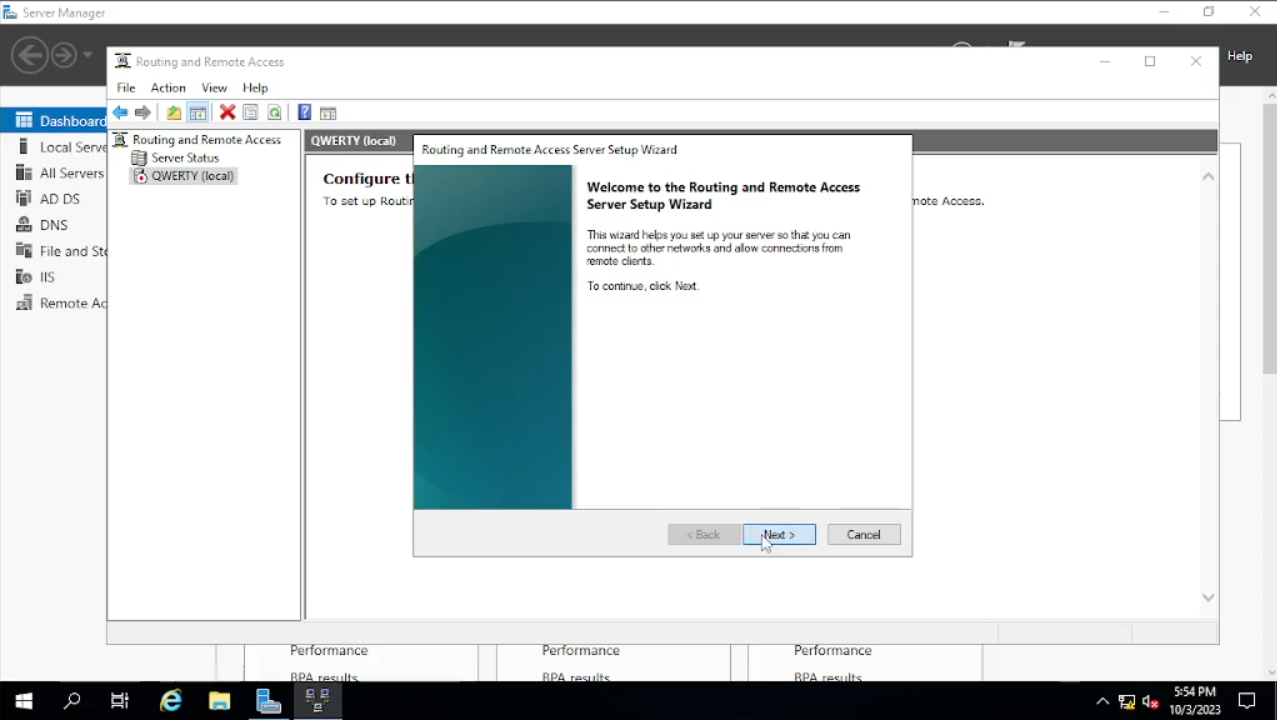Open the taskbar clock and date
This screenshot has height=720, width=1277.
tap(1195, 700)
